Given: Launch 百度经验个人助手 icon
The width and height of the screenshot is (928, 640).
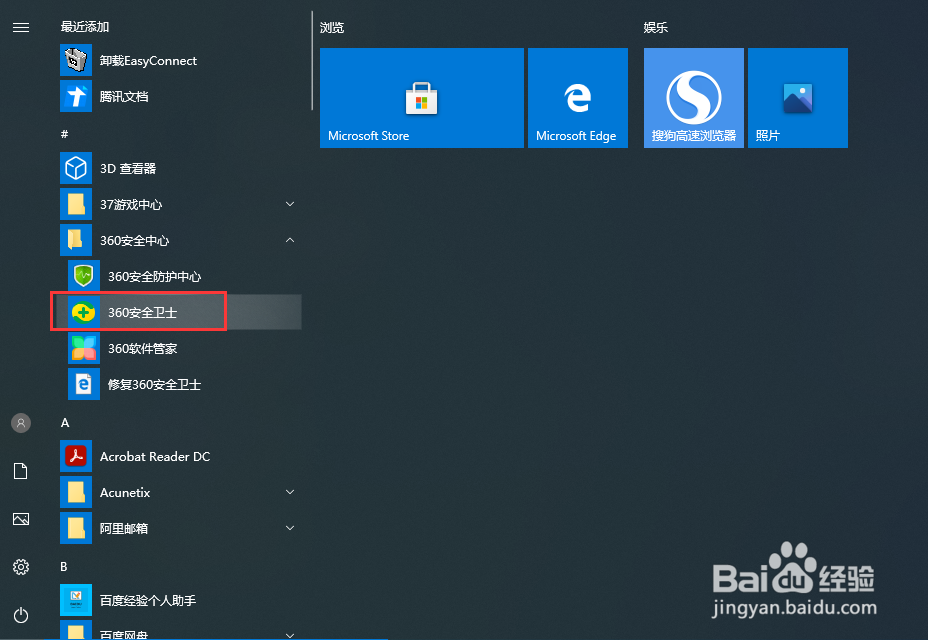Looking at the screenshot, I should [x=76, y=600].
